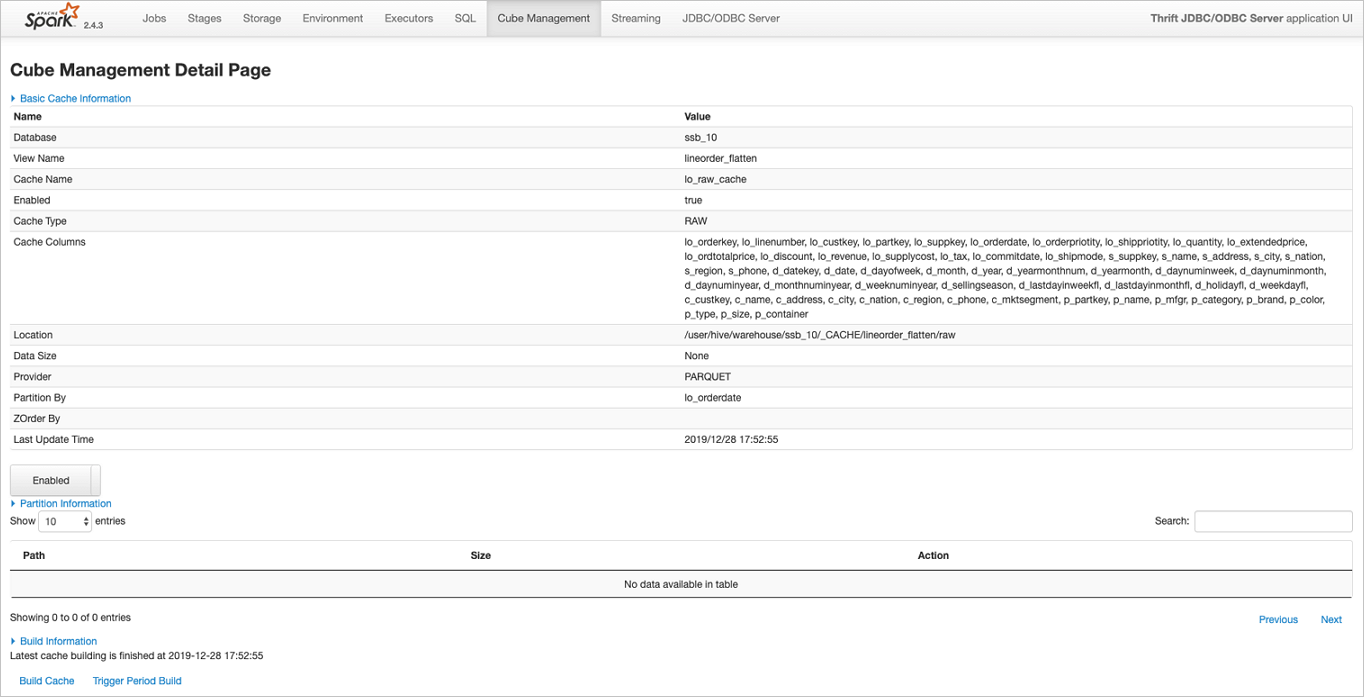1364x697 pixels.
Task: Go to the Previous page
Action: click(1278, 619)
